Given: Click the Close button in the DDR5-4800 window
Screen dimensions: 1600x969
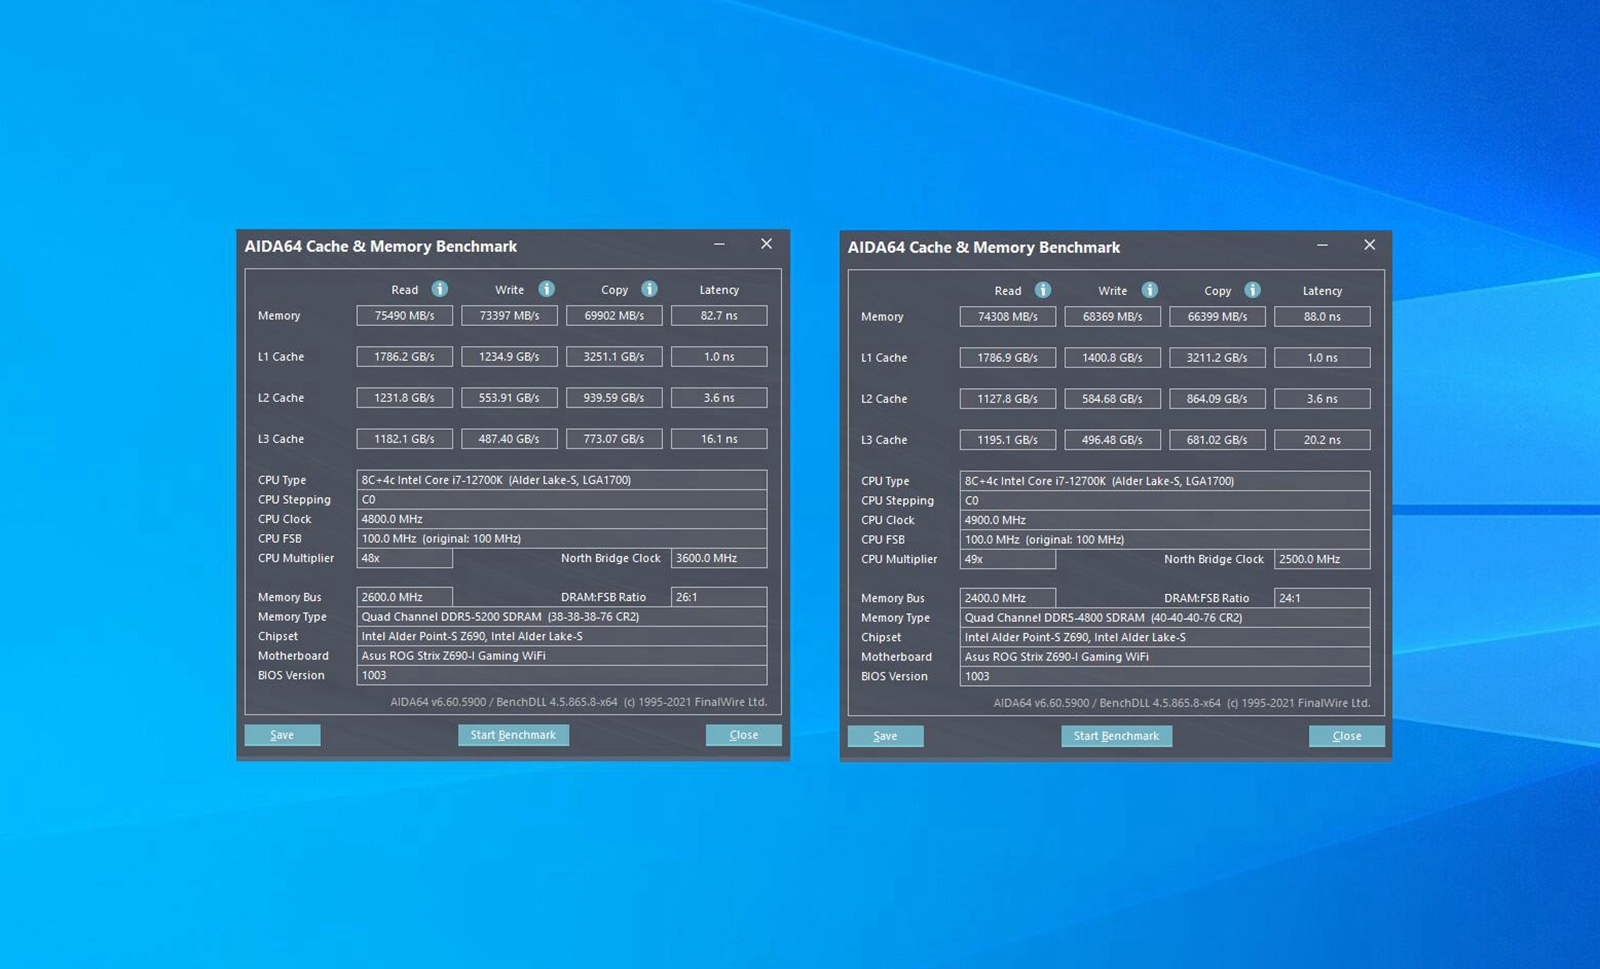Looking at the screenshot, I should pyautogui.click(x=1347, y=736).
